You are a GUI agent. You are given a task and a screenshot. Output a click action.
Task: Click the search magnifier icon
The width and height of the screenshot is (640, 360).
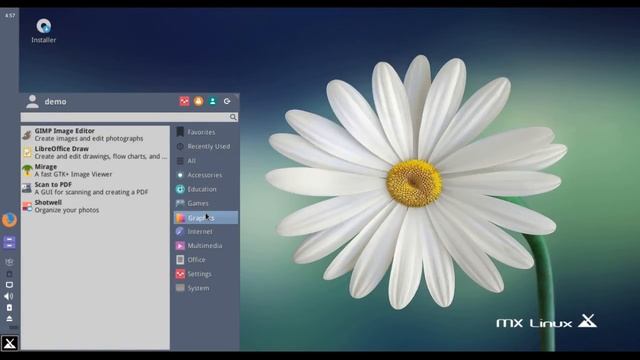pyautogui.click(x=233, y=118)
